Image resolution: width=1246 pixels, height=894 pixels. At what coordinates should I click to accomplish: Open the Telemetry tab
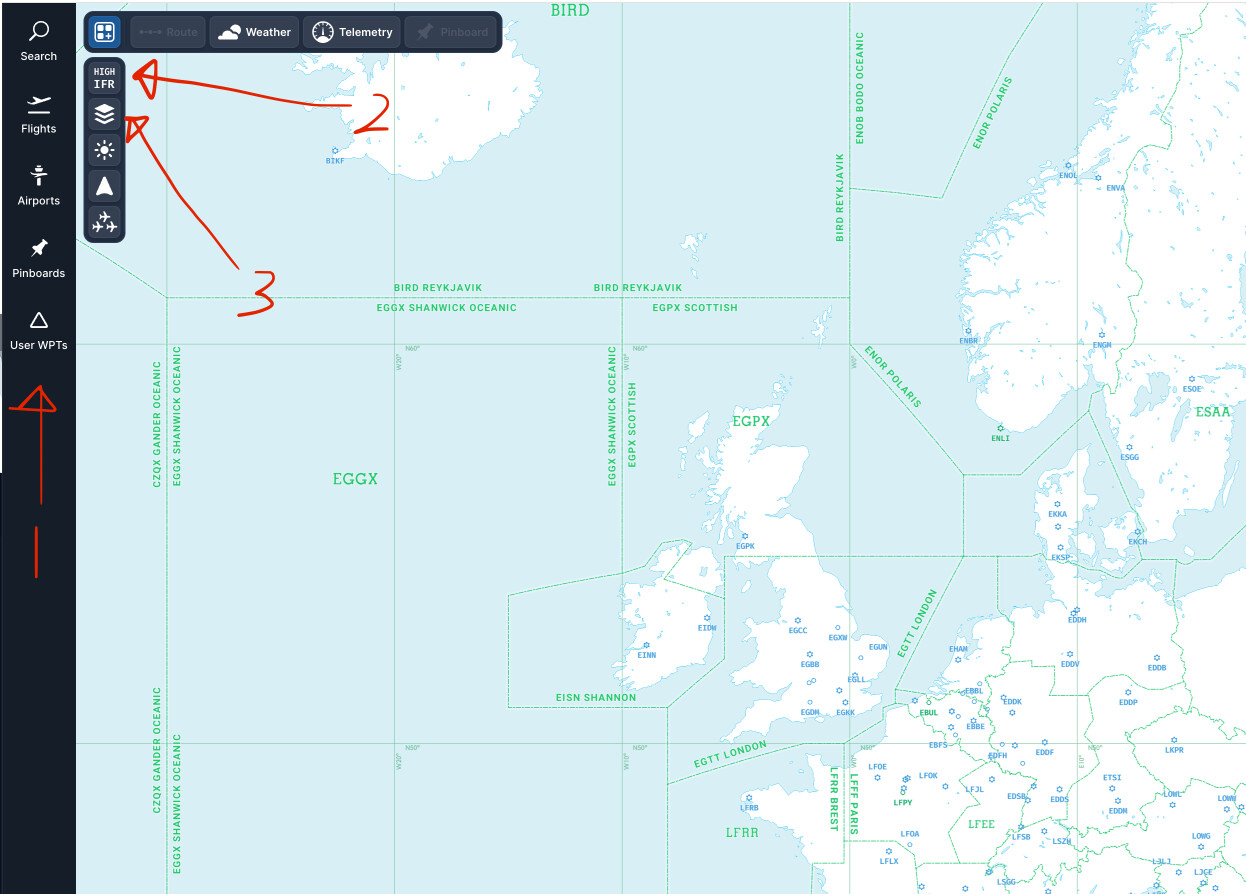352,32
